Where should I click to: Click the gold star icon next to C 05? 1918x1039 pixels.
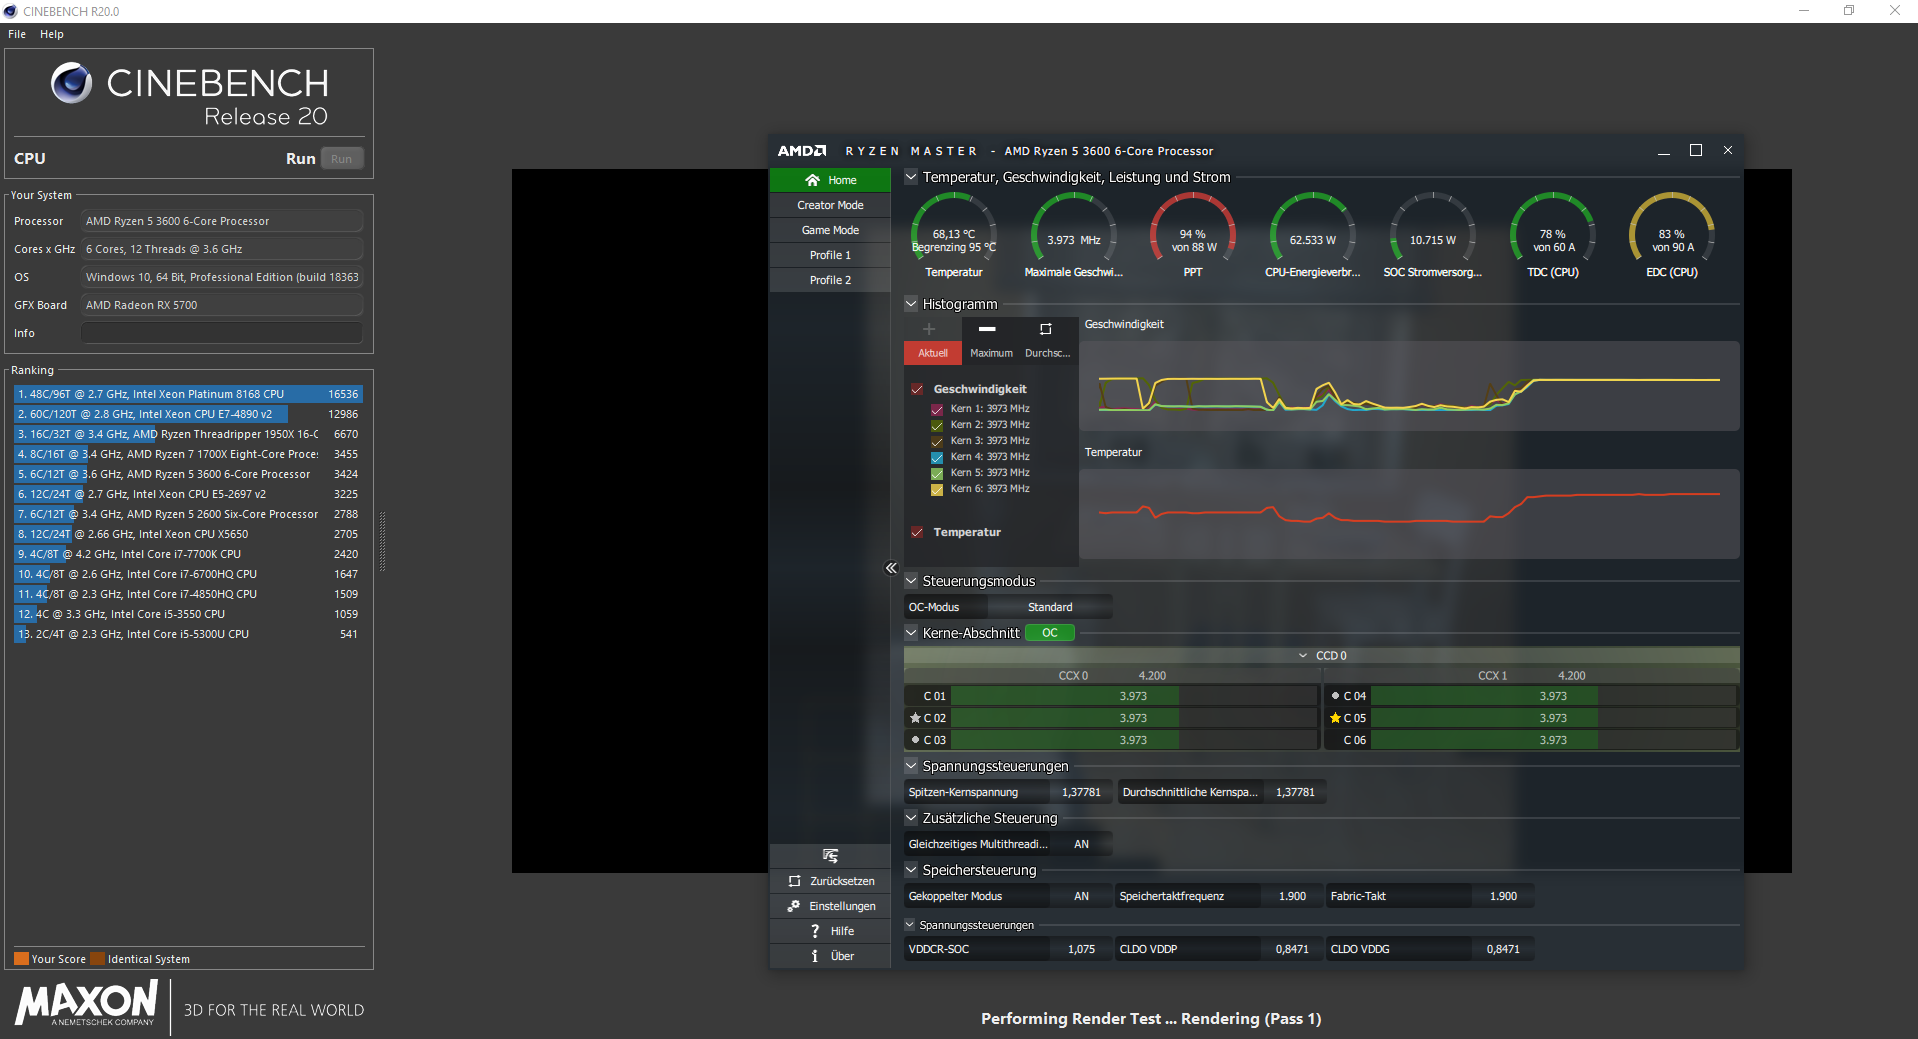point(1335,718)
